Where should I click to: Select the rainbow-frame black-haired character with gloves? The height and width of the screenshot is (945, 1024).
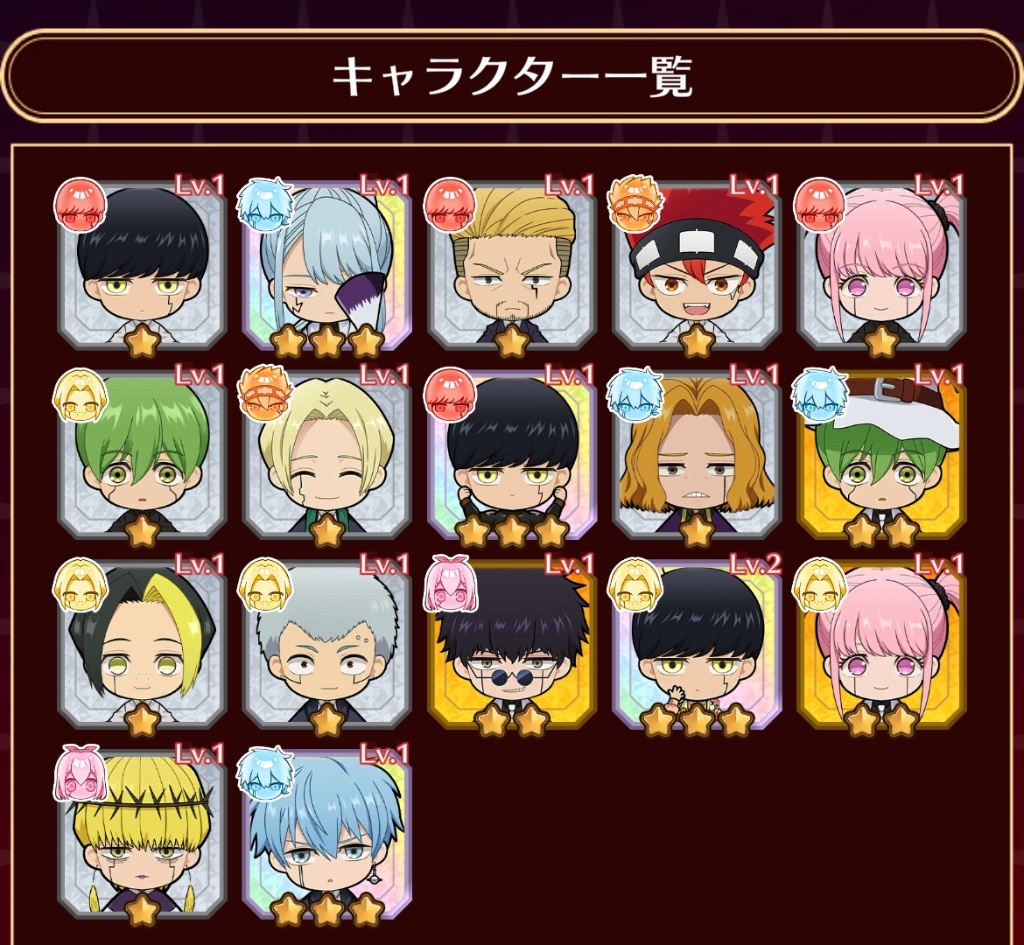(x=512, y=456)
